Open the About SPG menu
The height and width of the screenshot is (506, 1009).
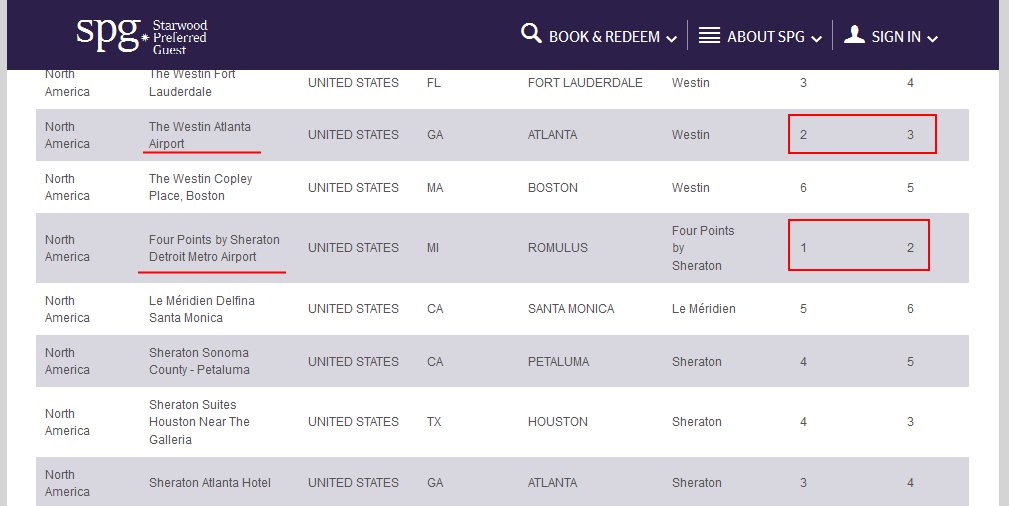click(765, 36)
